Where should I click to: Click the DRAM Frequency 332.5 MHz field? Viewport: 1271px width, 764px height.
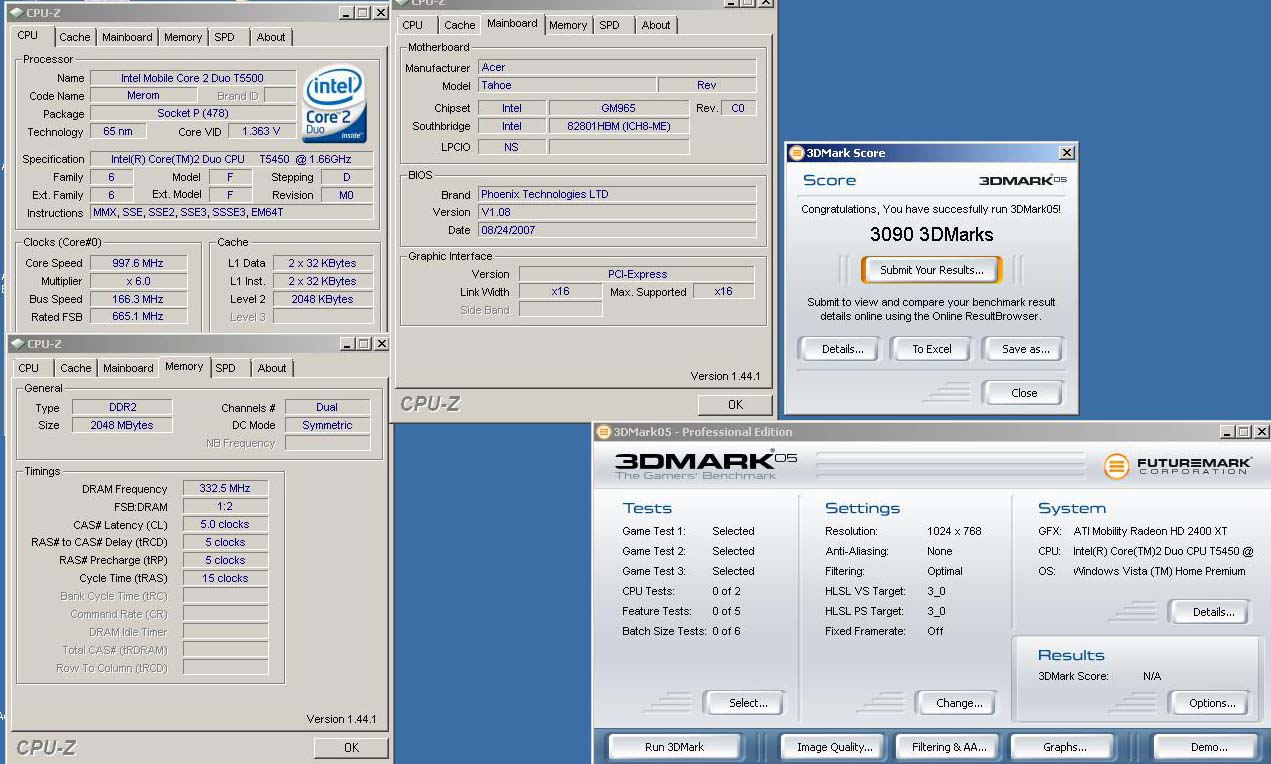click(x=225, y=488)
